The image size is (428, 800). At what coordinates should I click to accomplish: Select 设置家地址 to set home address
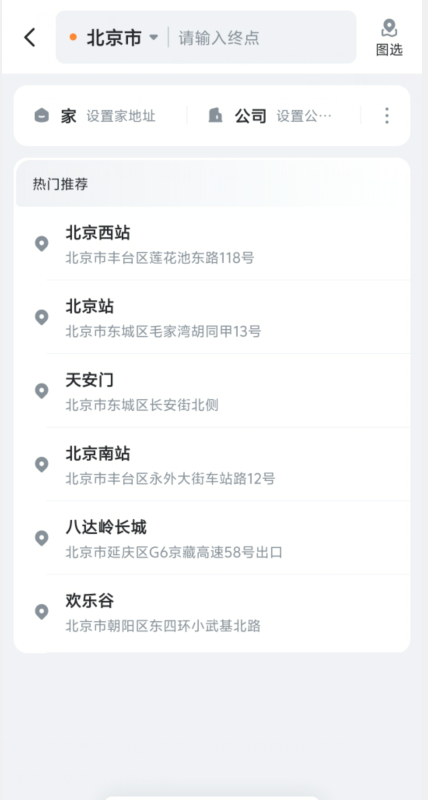click(x=121, y=116)
